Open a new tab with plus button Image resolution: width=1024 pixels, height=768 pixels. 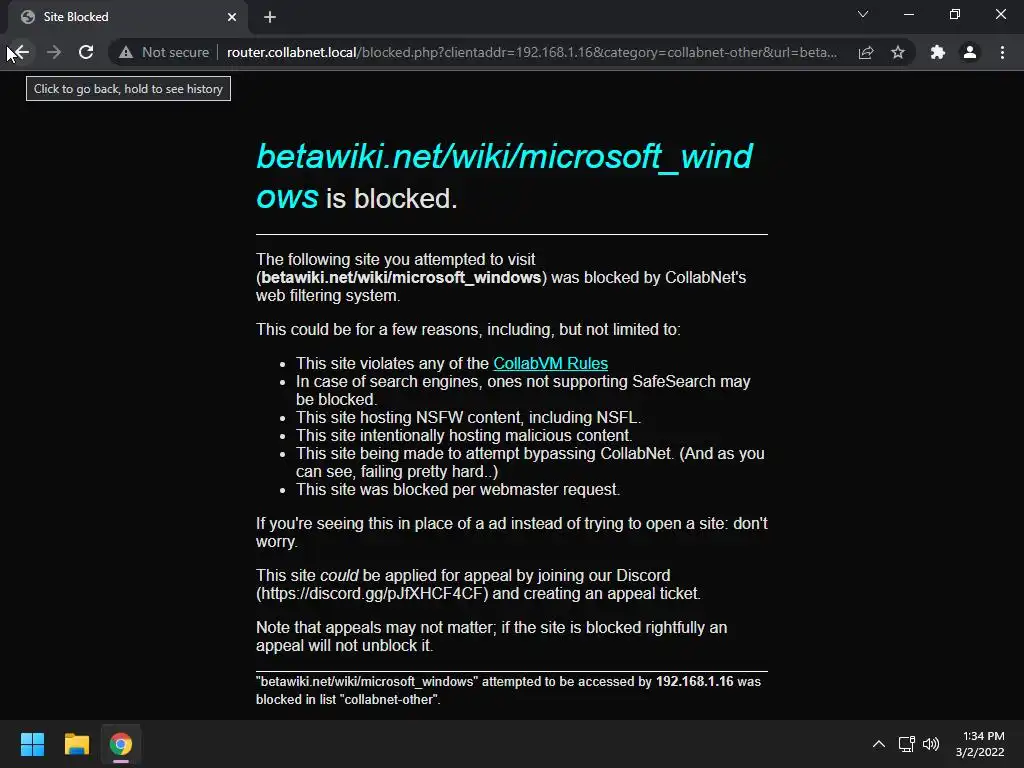(270, 17)
